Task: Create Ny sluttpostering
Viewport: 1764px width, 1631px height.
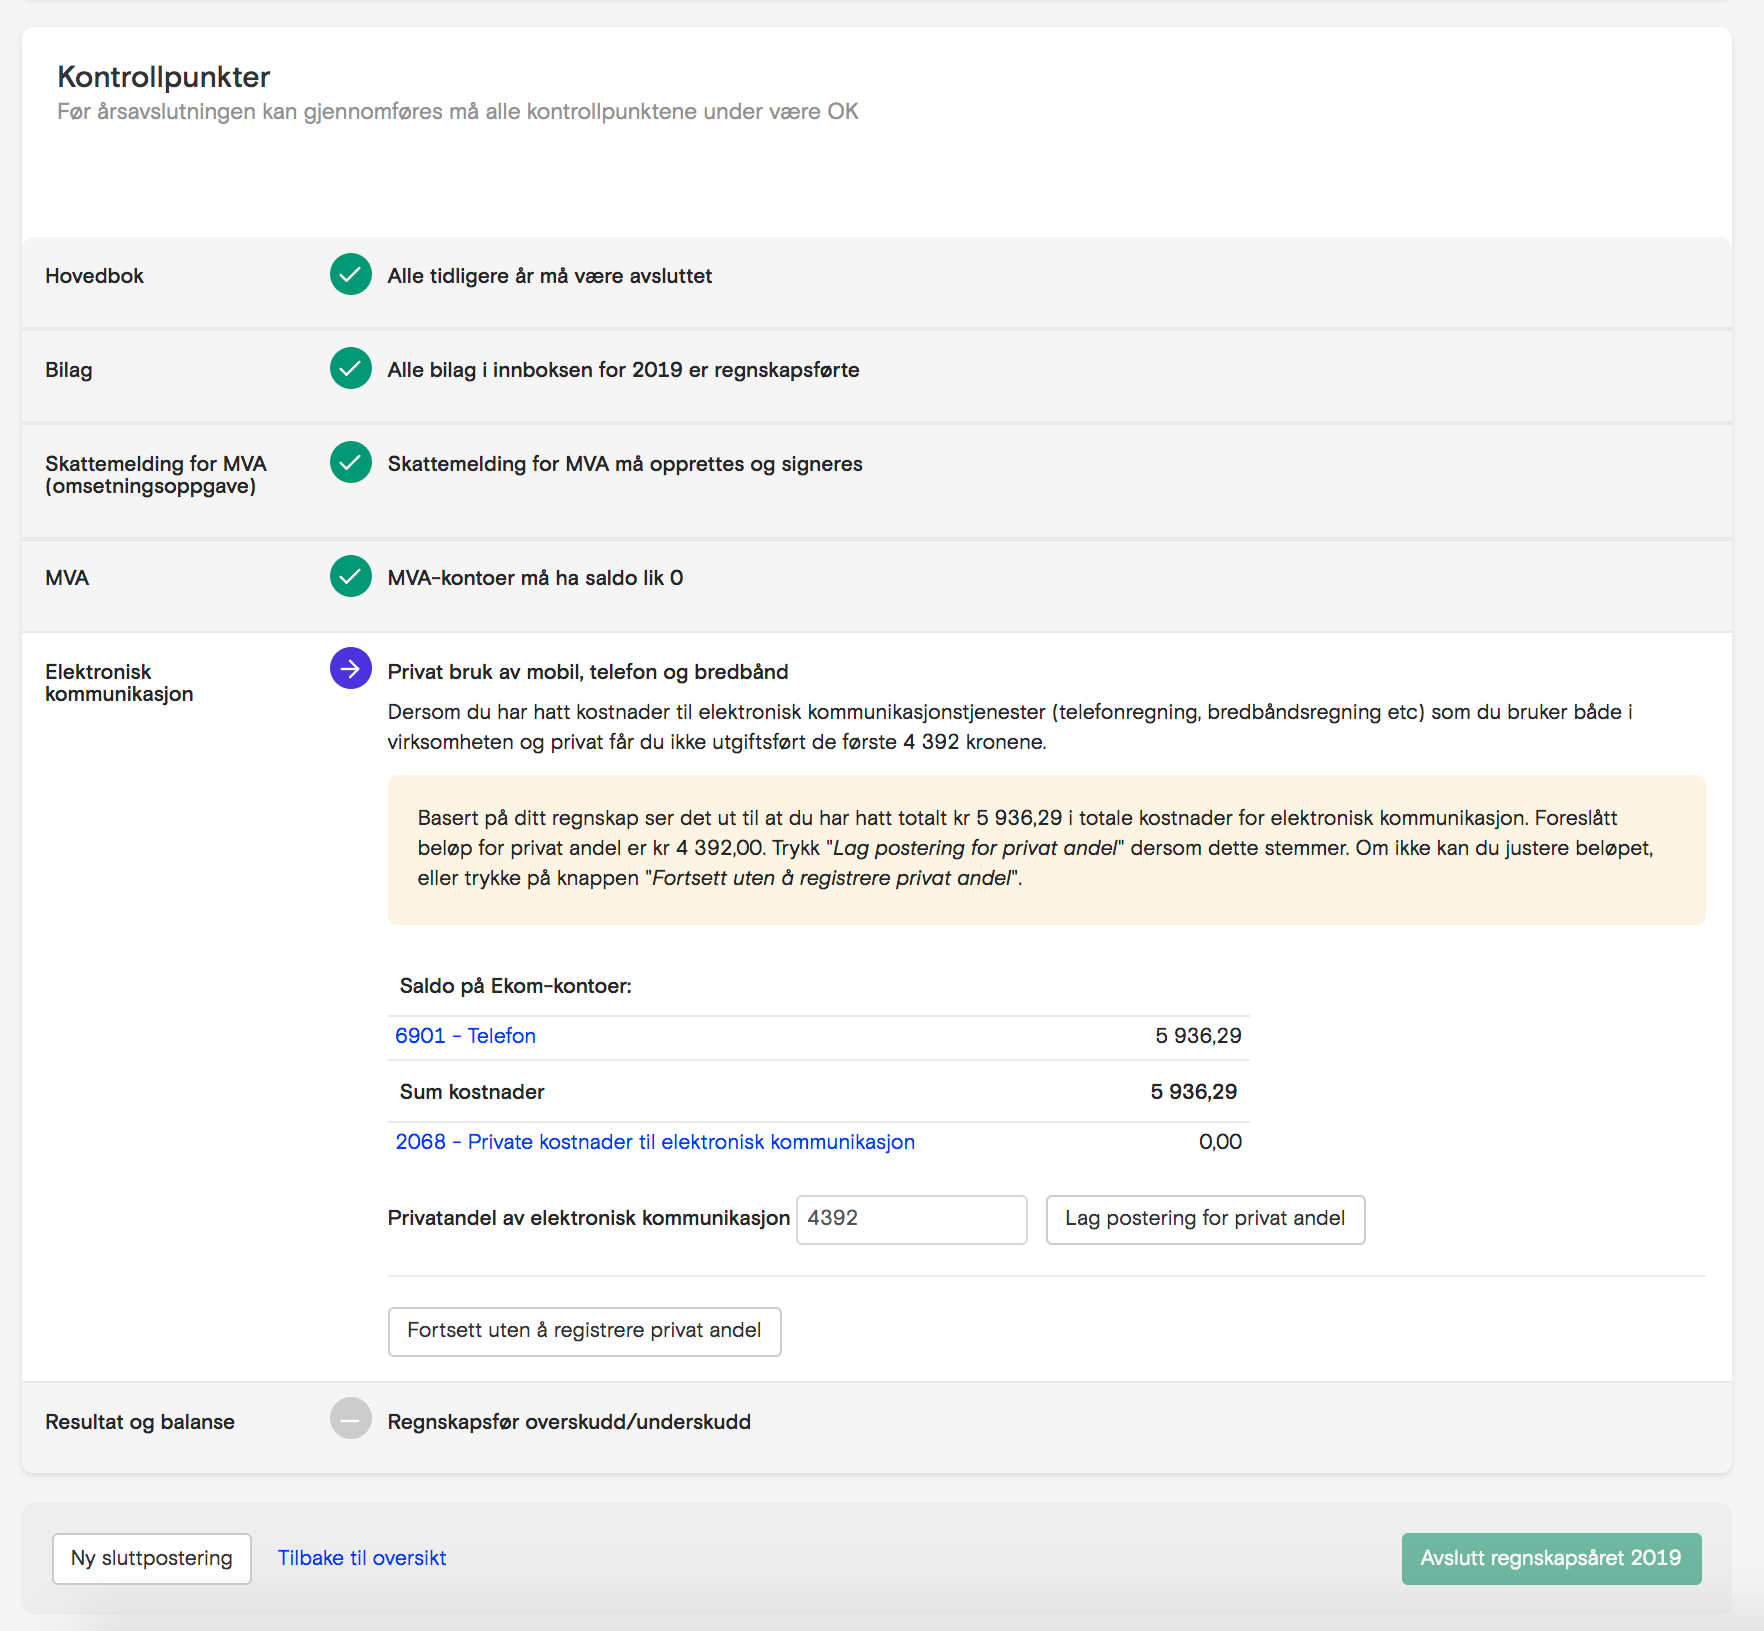Action: pyautogui.click(x=152, y=1558)
